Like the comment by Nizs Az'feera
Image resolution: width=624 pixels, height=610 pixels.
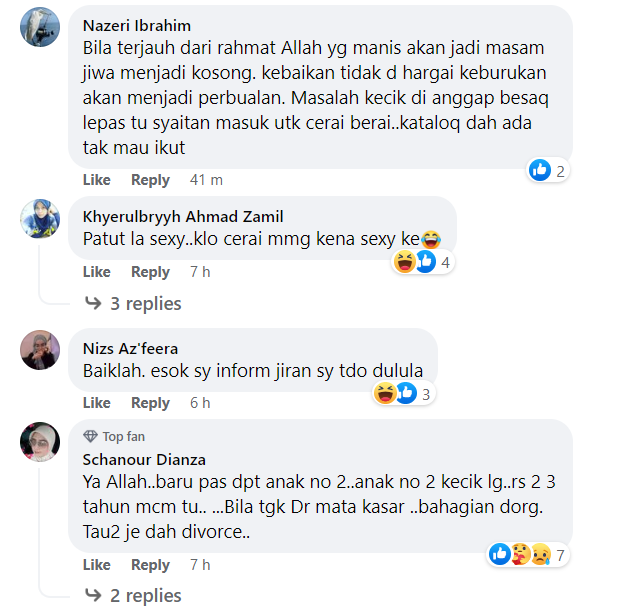click(97, 403)
